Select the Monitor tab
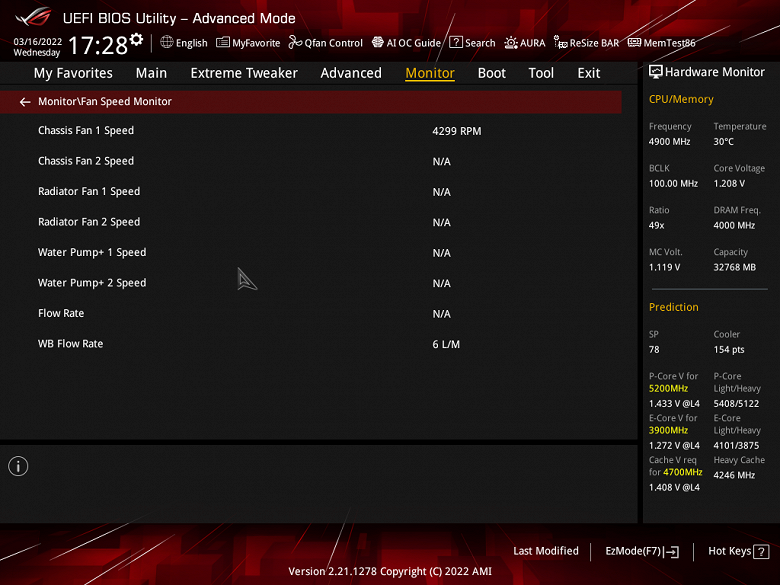 (430, 73)
